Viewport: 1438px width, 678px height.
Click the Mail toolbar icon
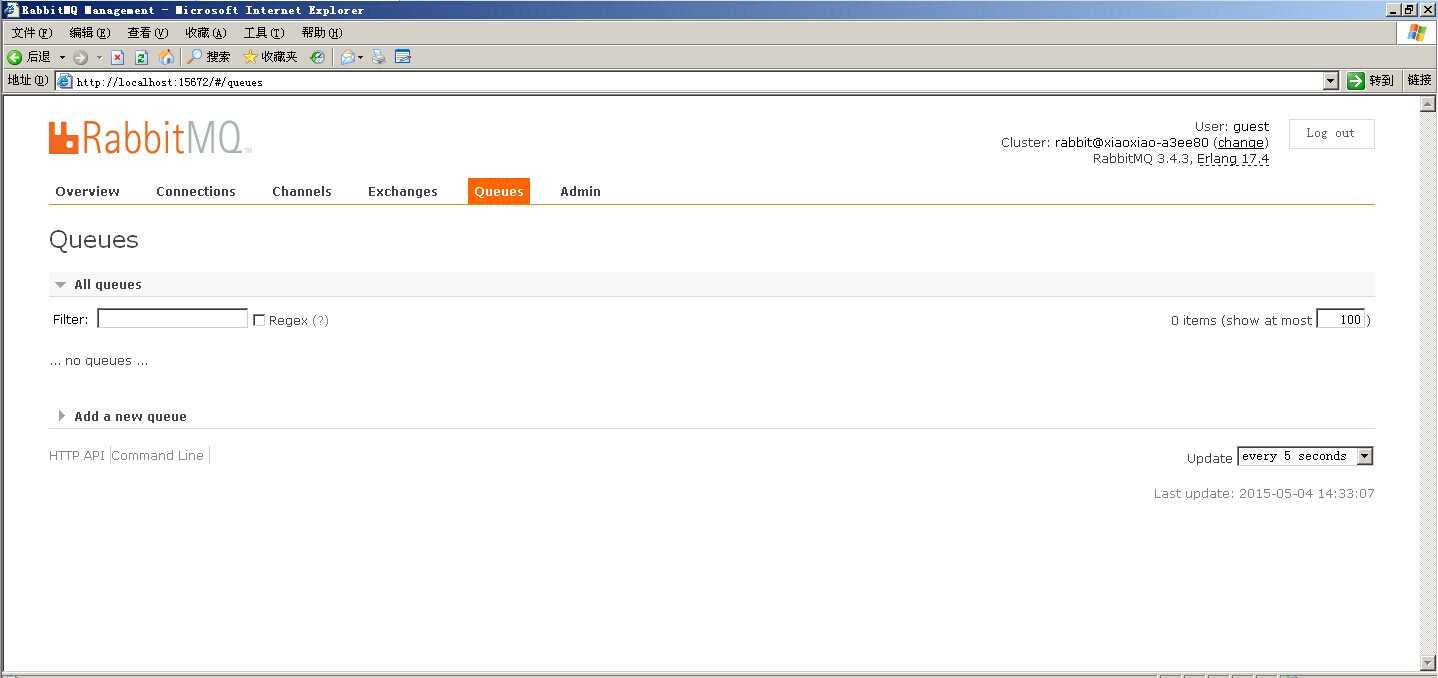[x=348, y=58]
